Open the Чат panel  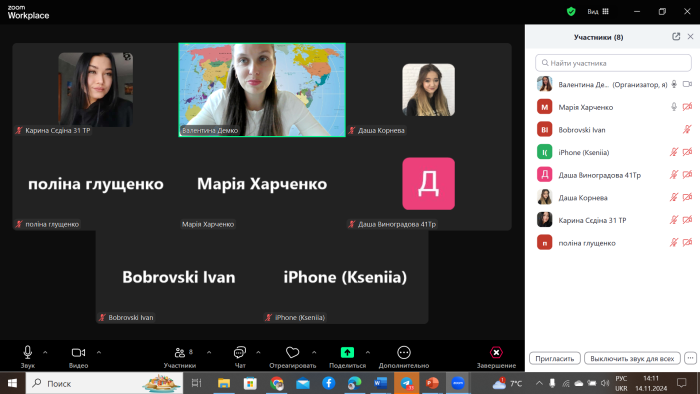[x=240, y=357]
